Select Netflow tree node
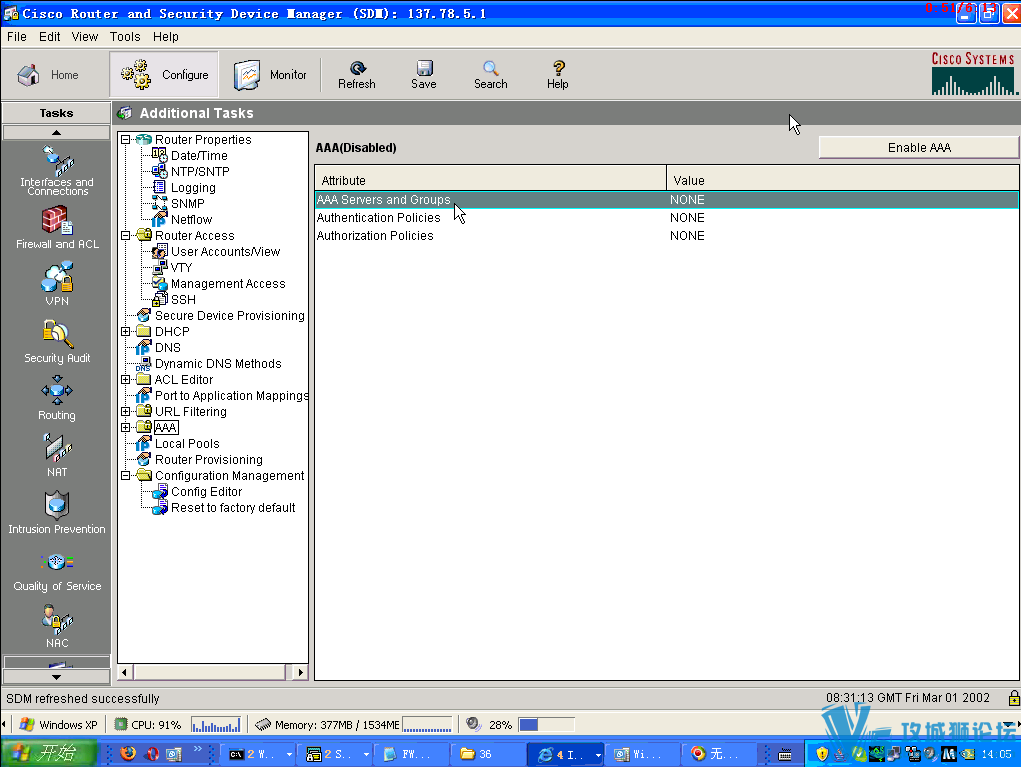This screenshot has width=1021, height=767. pos(191,219)
